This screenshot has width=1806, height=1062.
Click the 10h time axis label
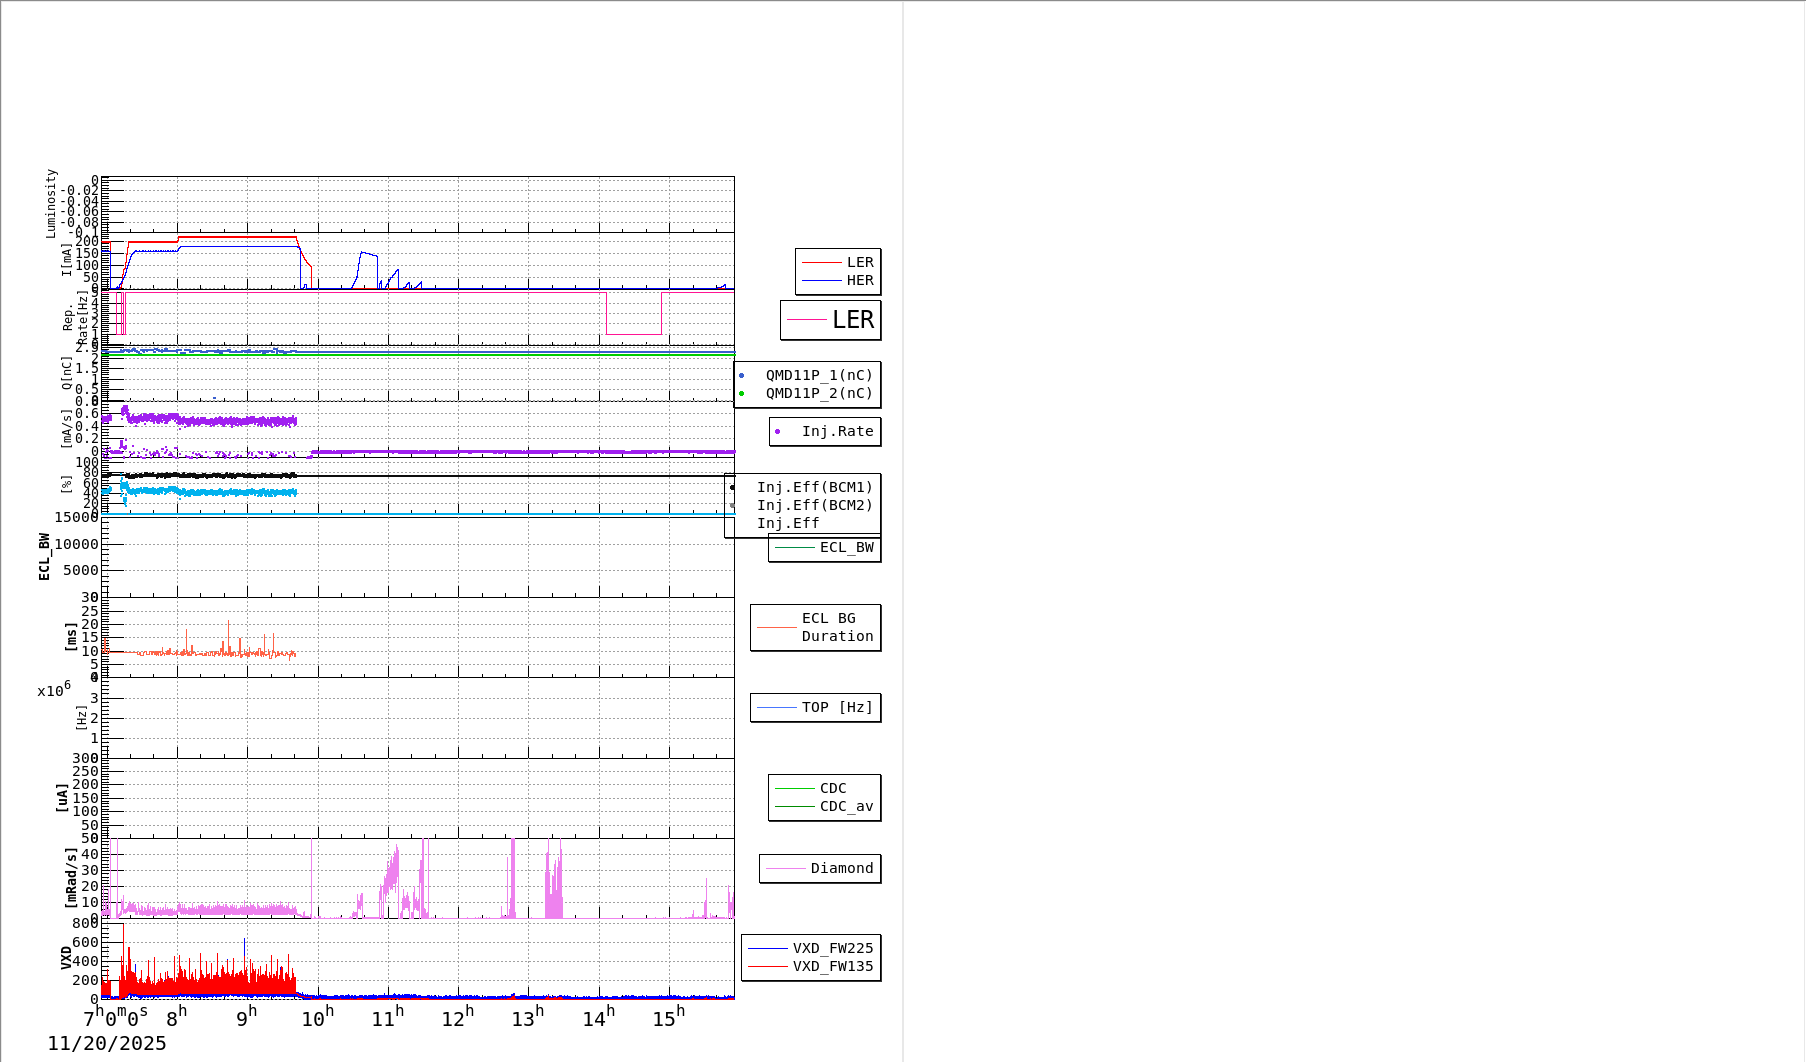pos(317,1018)
